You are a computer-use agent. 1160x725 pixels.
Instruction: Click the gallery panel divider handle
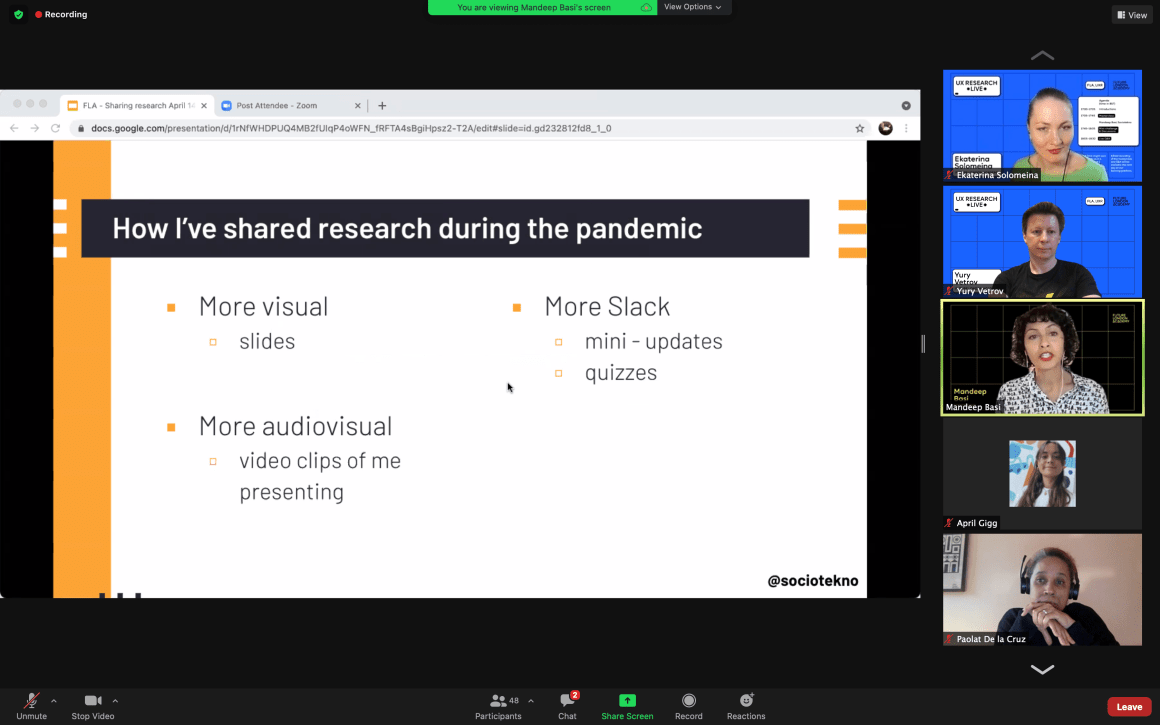[x=923, y=343]
